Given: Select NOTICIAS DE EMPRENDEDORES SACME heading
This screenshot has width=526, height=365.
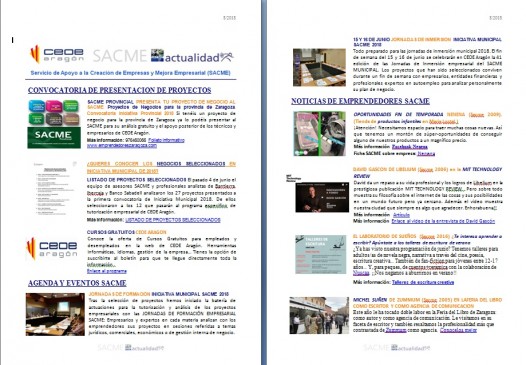Looking at the screenshot, I should (x=360, y=101).
